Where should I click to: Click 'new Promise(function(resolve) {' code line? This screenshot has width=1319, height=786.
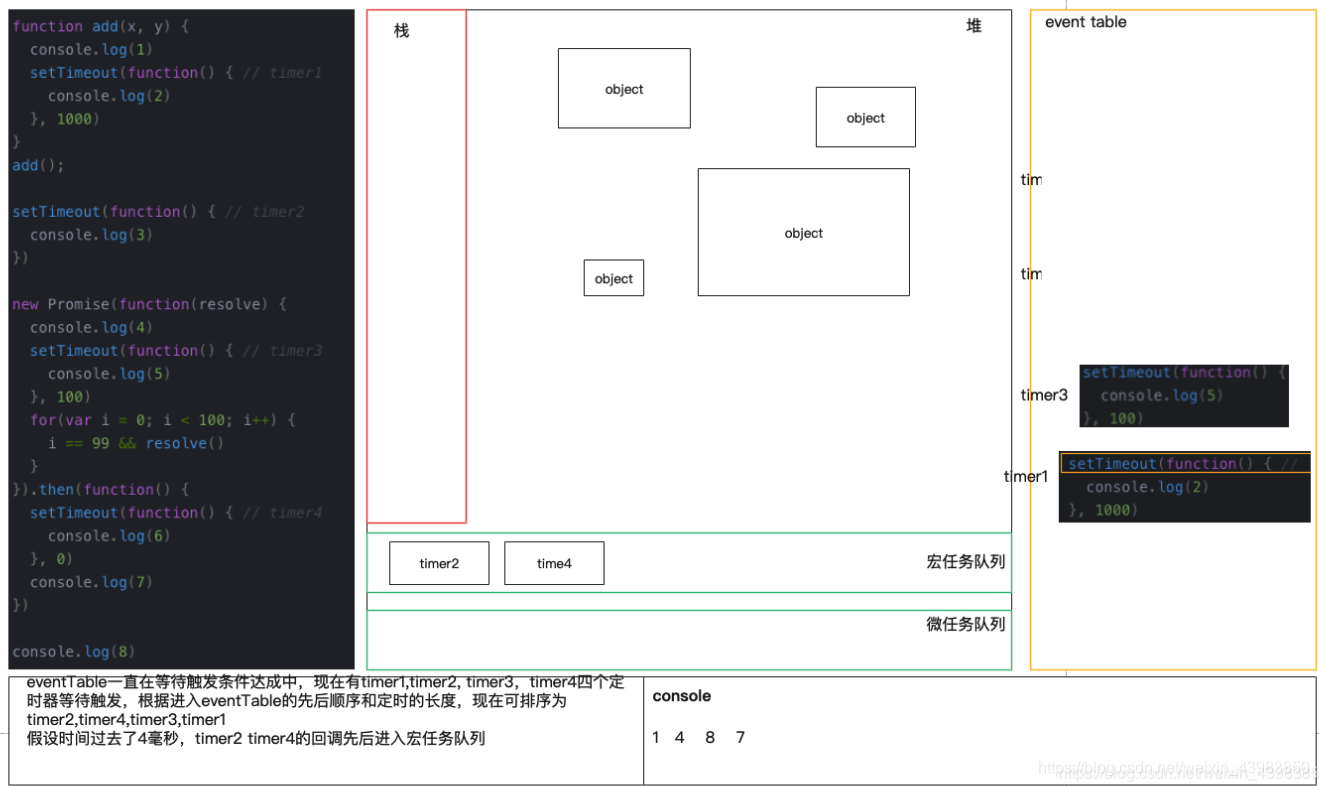click(149, 304)
